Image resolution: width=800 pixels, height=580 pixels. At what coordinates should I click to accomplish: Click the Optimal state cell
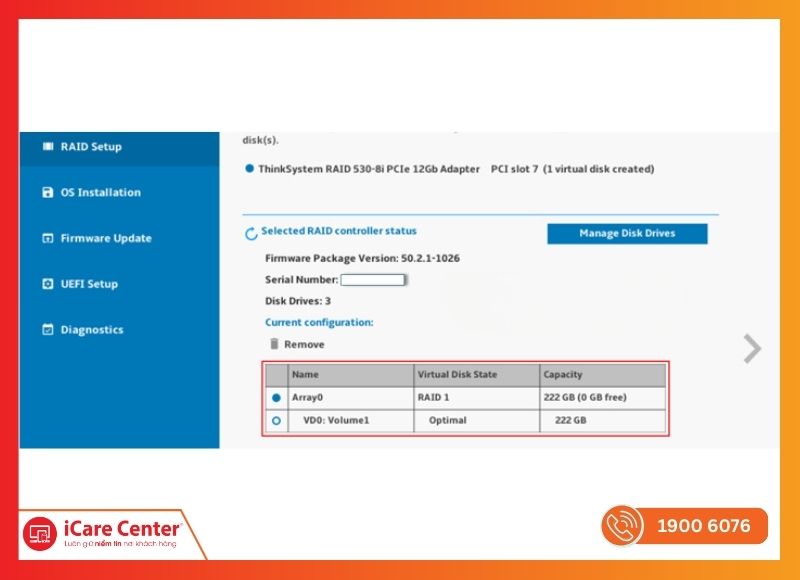(x=477, y=421)
